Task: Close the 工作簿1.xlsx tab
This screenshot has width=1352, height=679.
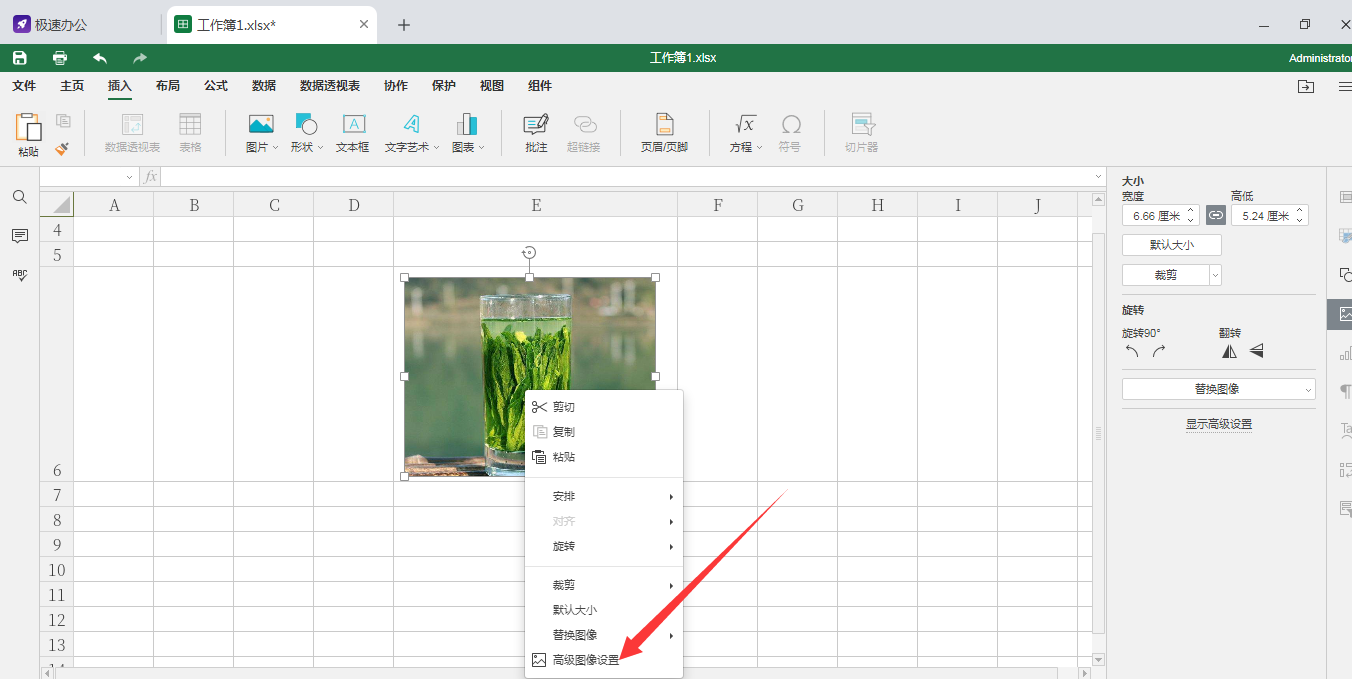Action: (364, 25)
